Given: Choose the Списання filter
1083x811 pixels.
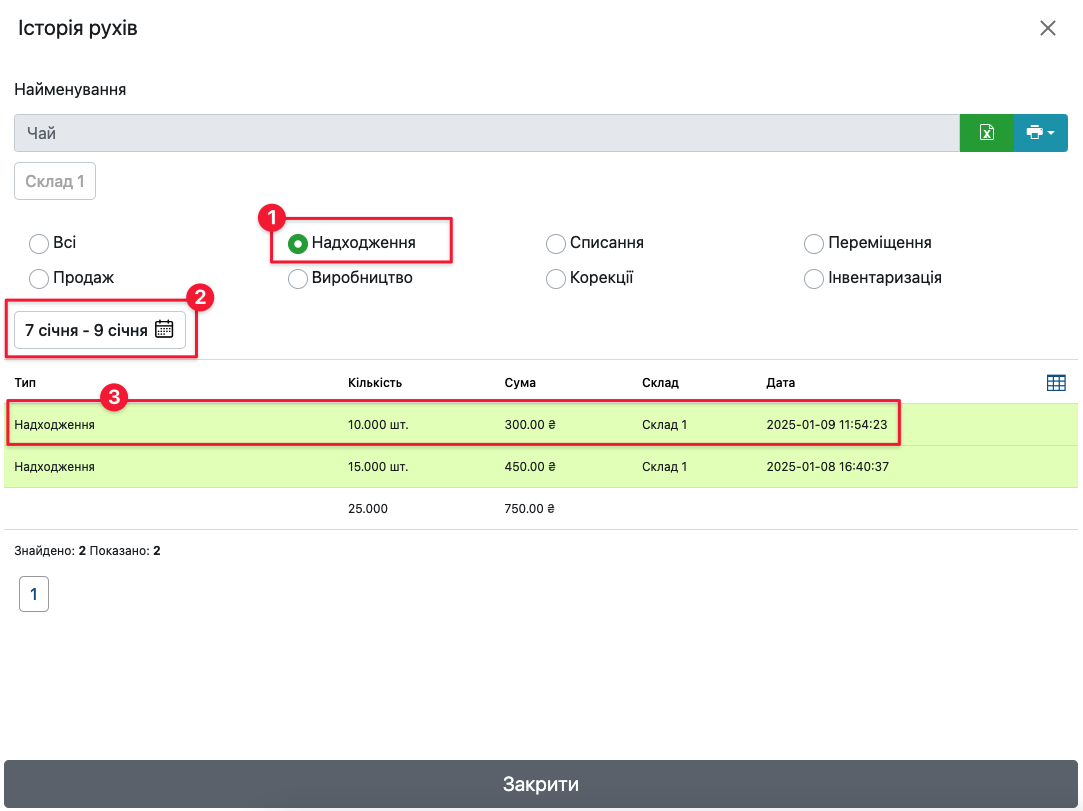Looking at the screenshot, I should click(556, 244).
